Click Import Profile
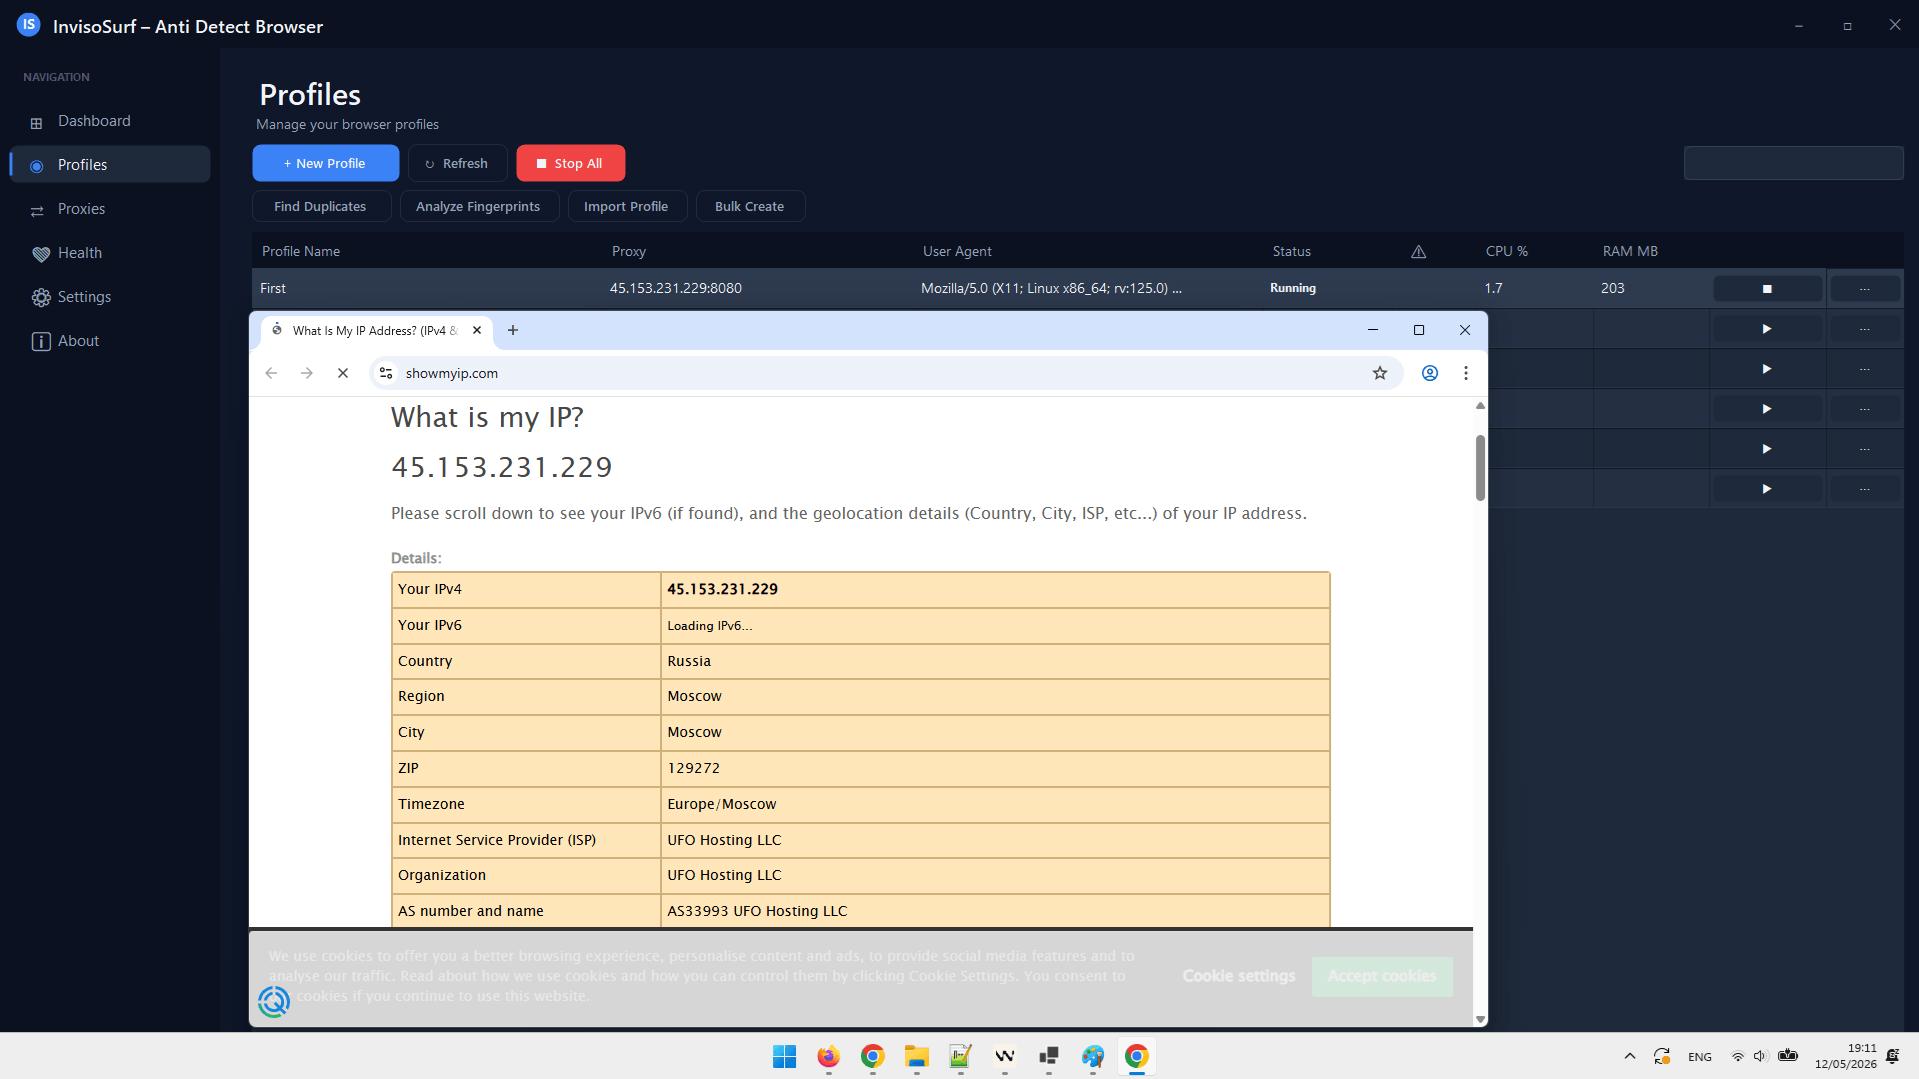 tap(626, 206)
